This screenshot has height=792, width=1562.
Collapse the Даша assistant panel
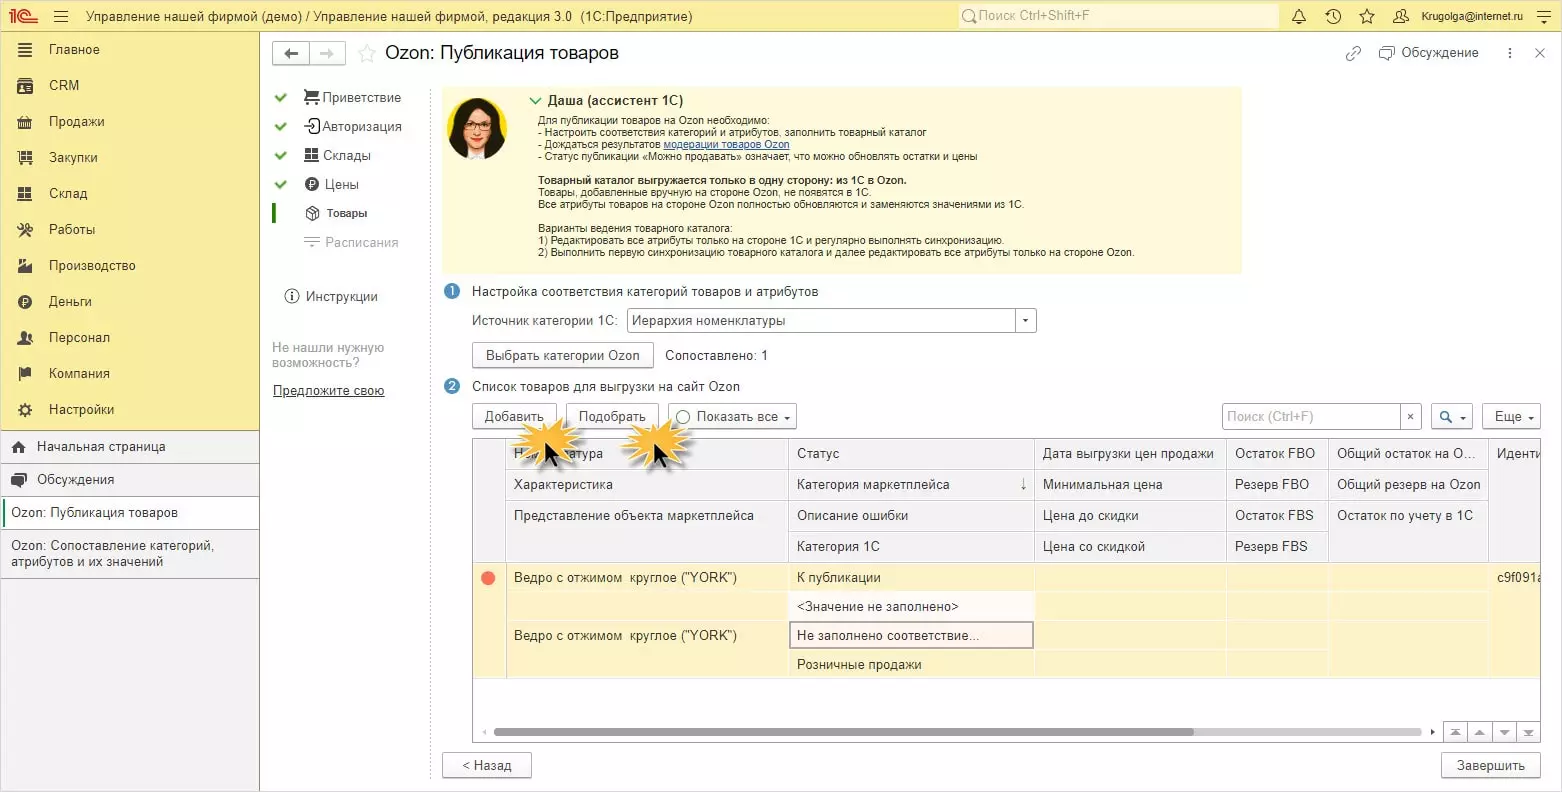point(535,100)
